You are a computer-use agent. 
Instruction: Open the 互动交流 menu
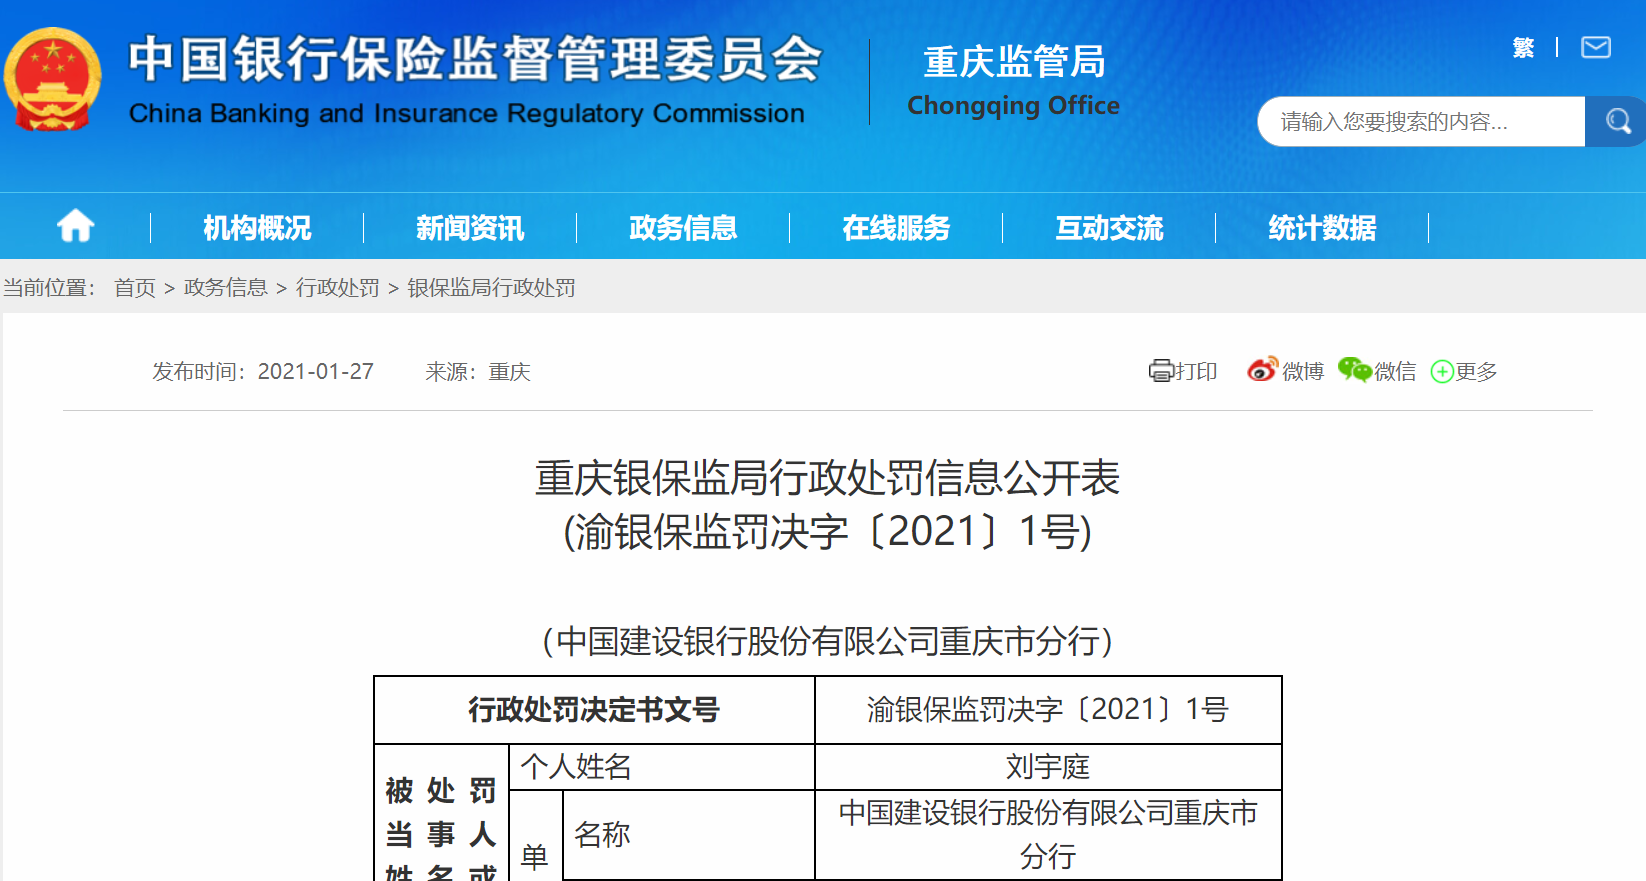(x=1109, y=228)
